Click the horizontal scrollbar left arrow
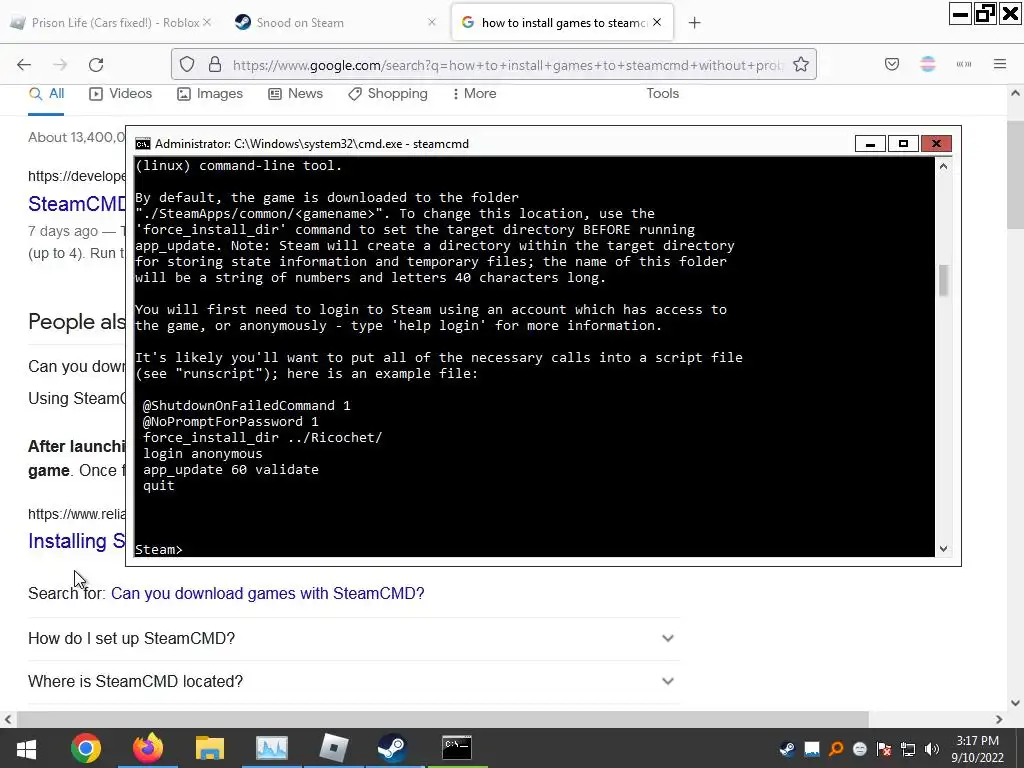Screen dimensions: 1024x768 [x=8, y=720]
